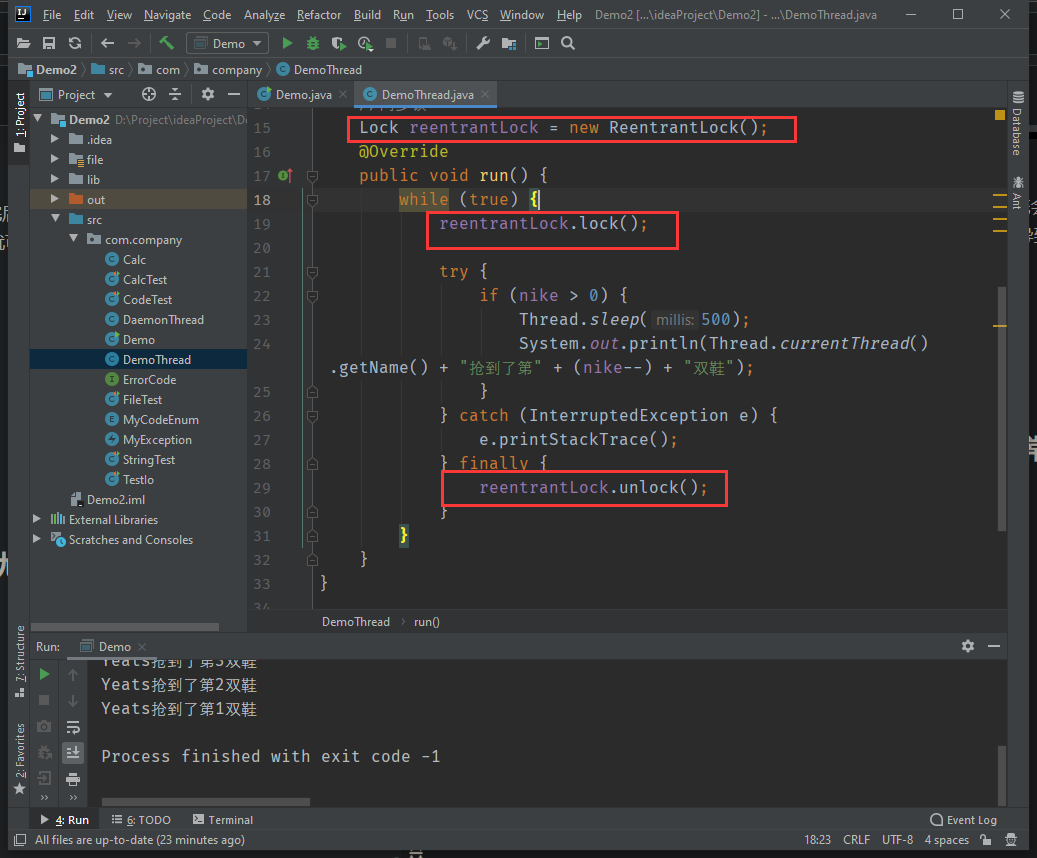Switch to the Demo.java editor tab
Viewport: 1037px width, 858px height.
[303, 95]
